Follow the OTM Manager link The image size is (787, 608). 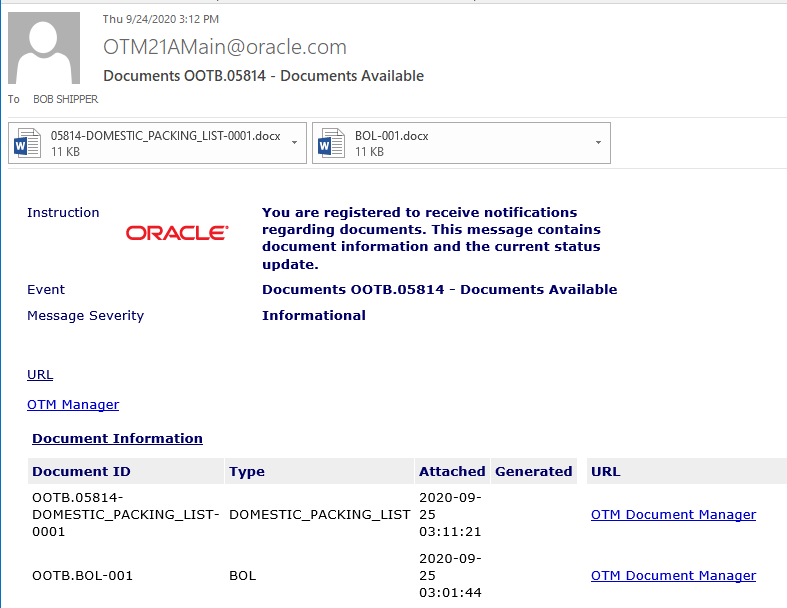tap(73, 405)
